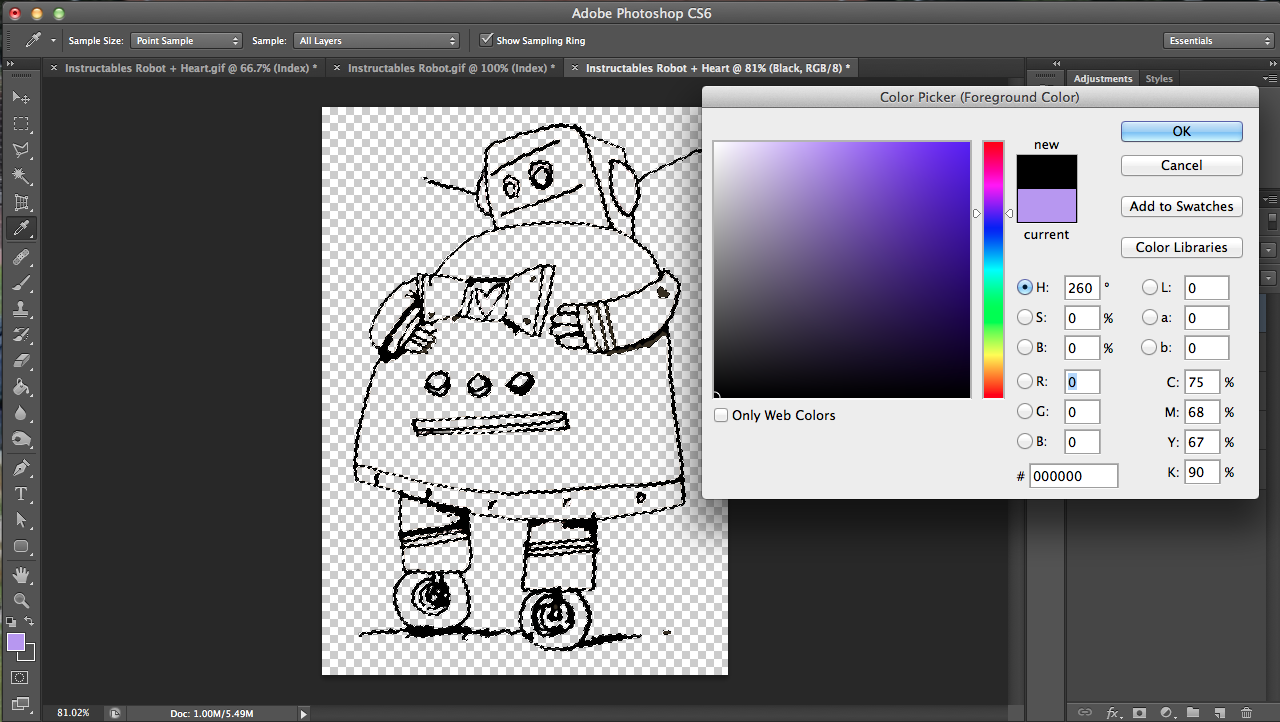
Task: Toggle Quick Mask mode
Action: [x=21, y=678]
